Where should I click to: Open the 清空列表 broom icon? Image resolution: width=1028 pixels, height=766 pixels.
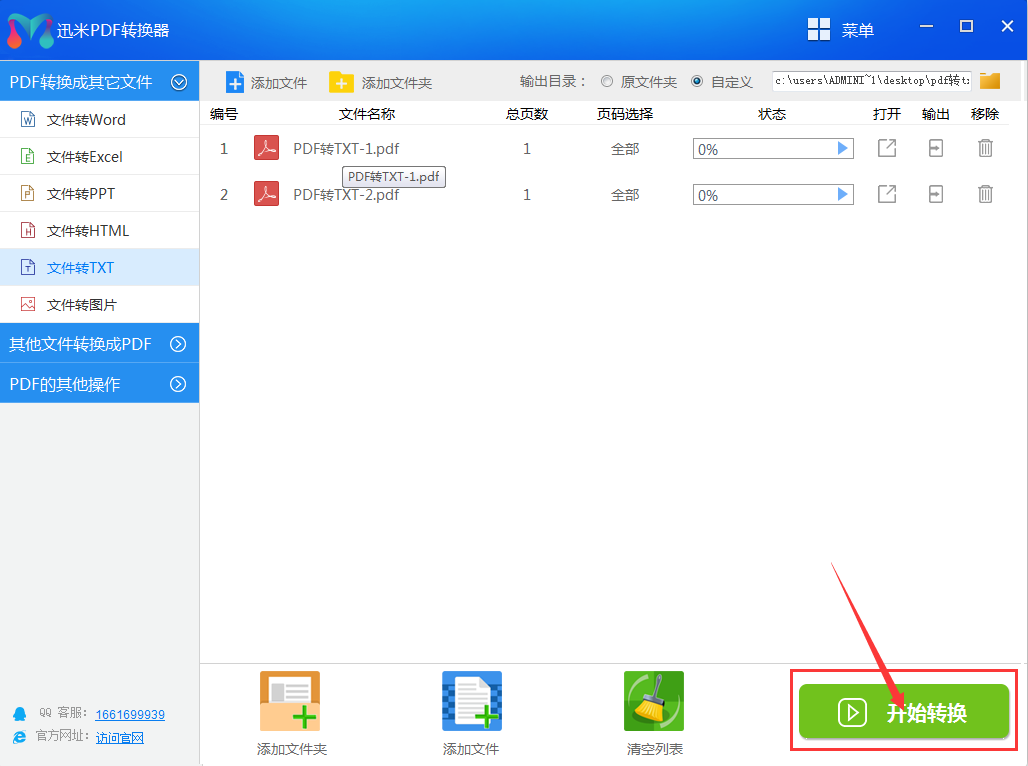click(x=653, y=700)
